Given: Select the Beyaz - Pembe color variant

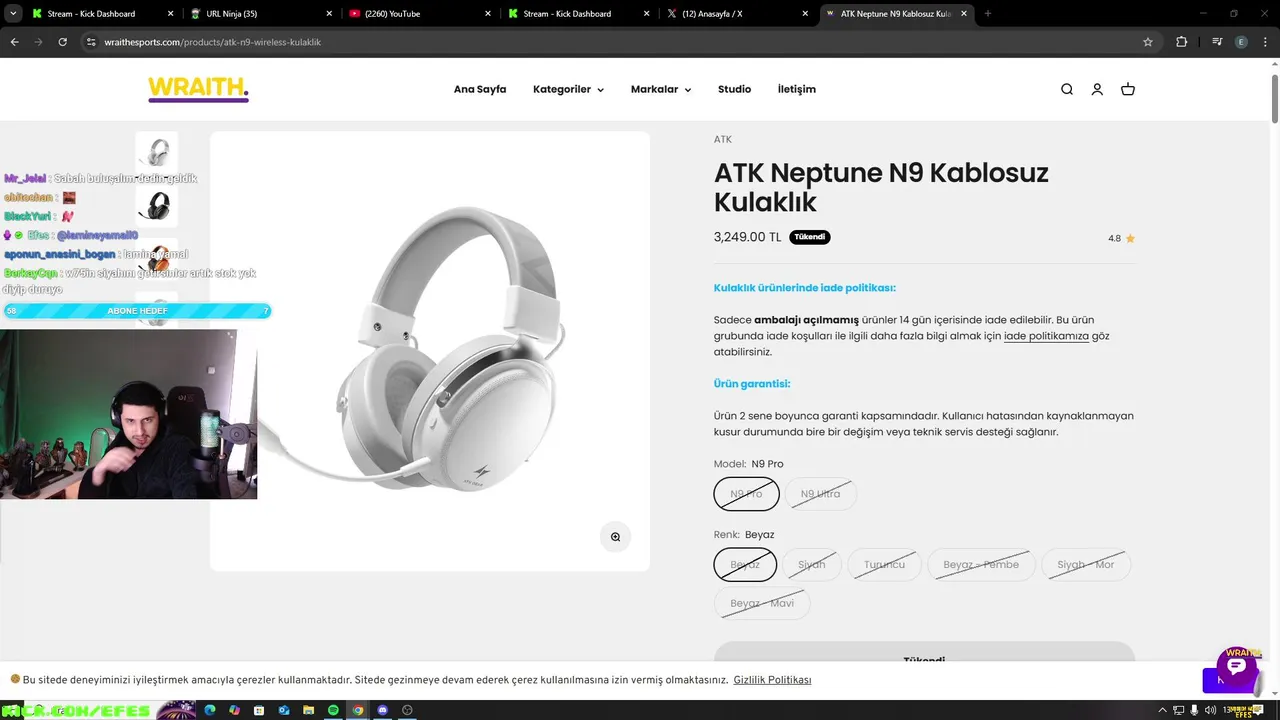Looking at the screenshot, I should (981, 564).
